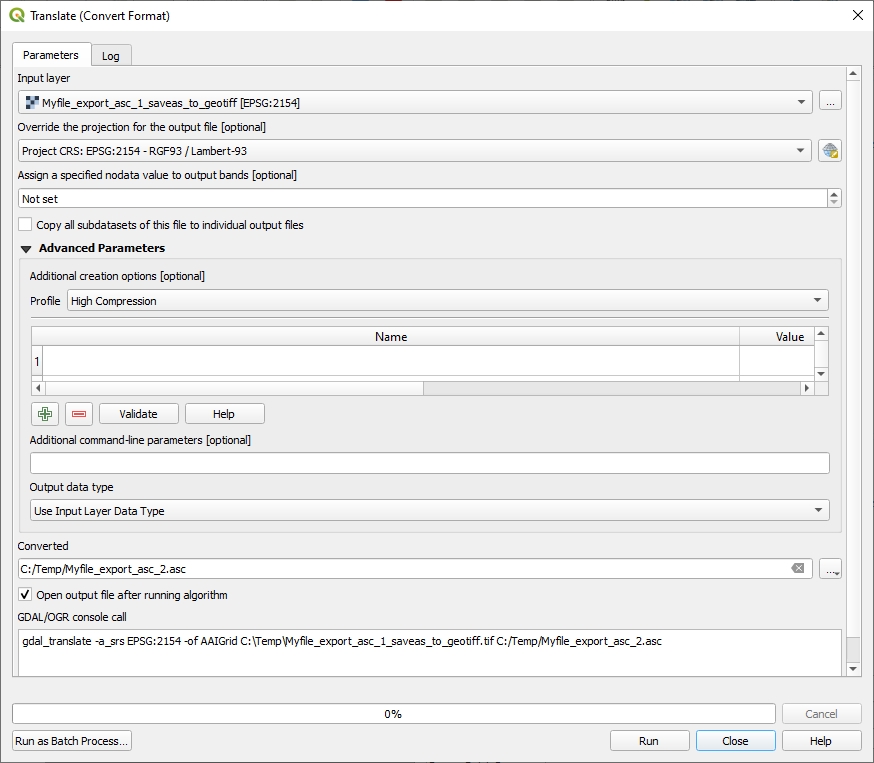This screenshot has width=874, height=763.
Task: Click the green plus add-row icon
Action: tap(45, 414)
